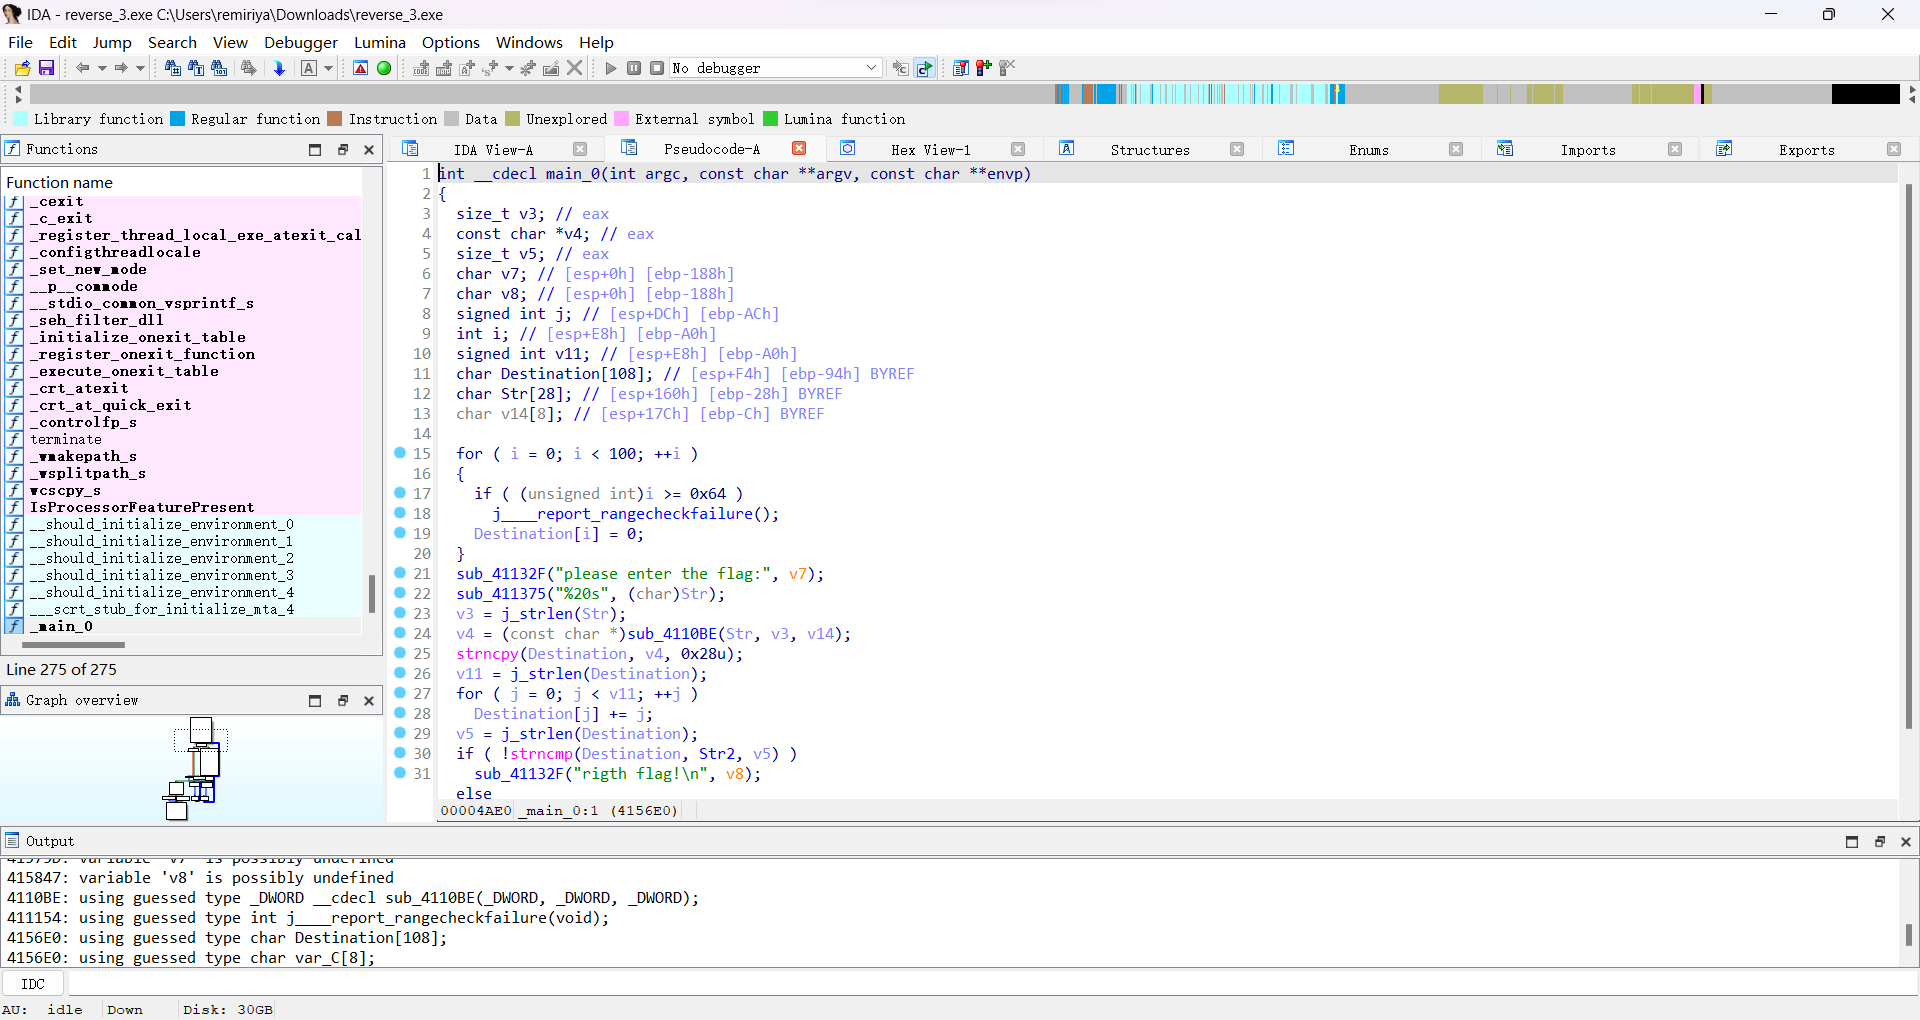Click the jump back arrow icon
This screenshot has height=1020, width=1920.
[x=82, y=68]
